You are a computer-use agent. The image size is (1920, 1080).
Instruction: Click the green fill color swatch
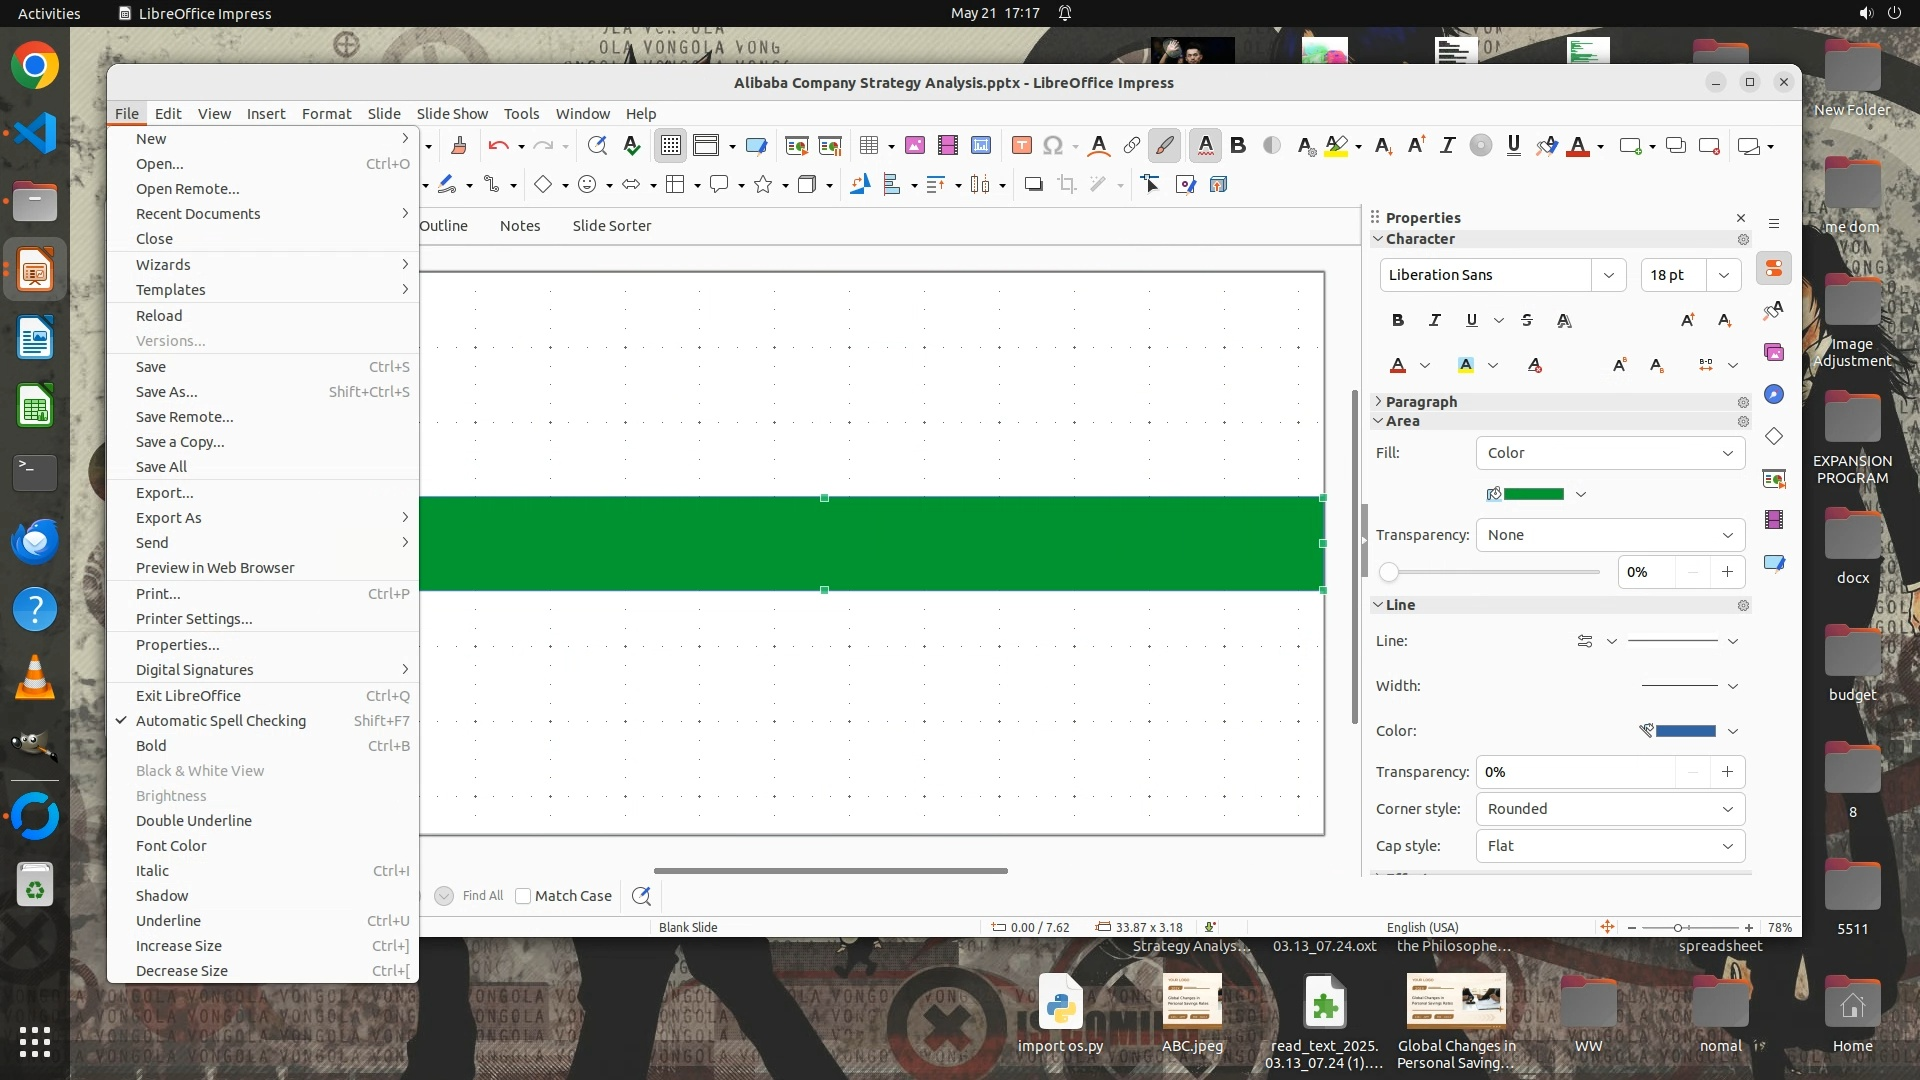(x=1533, y=494)
